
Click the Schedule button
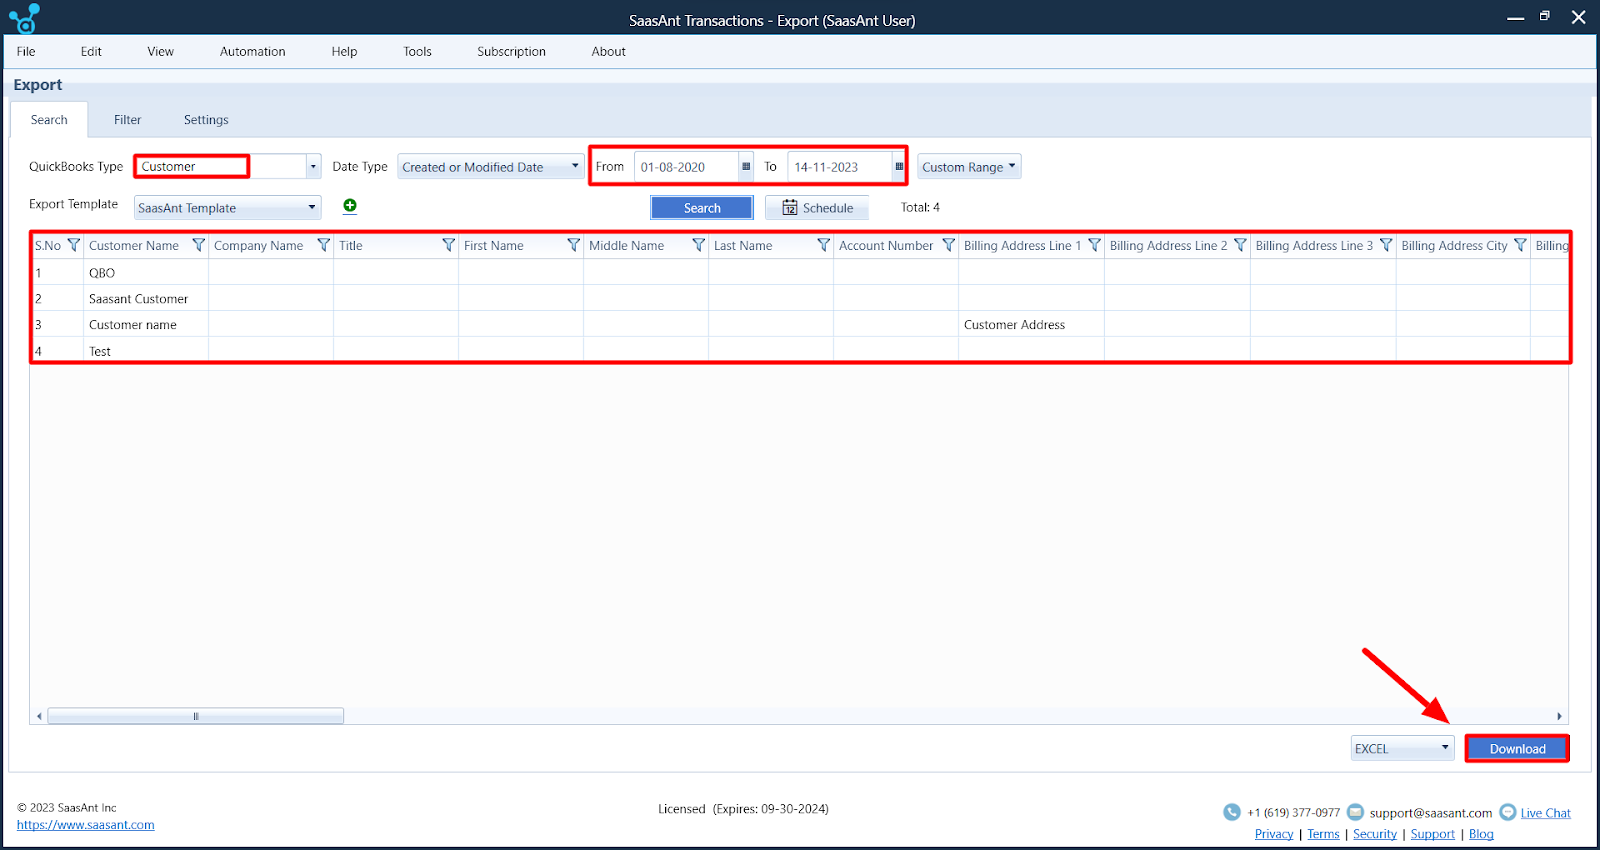click(x=817, y=207)
